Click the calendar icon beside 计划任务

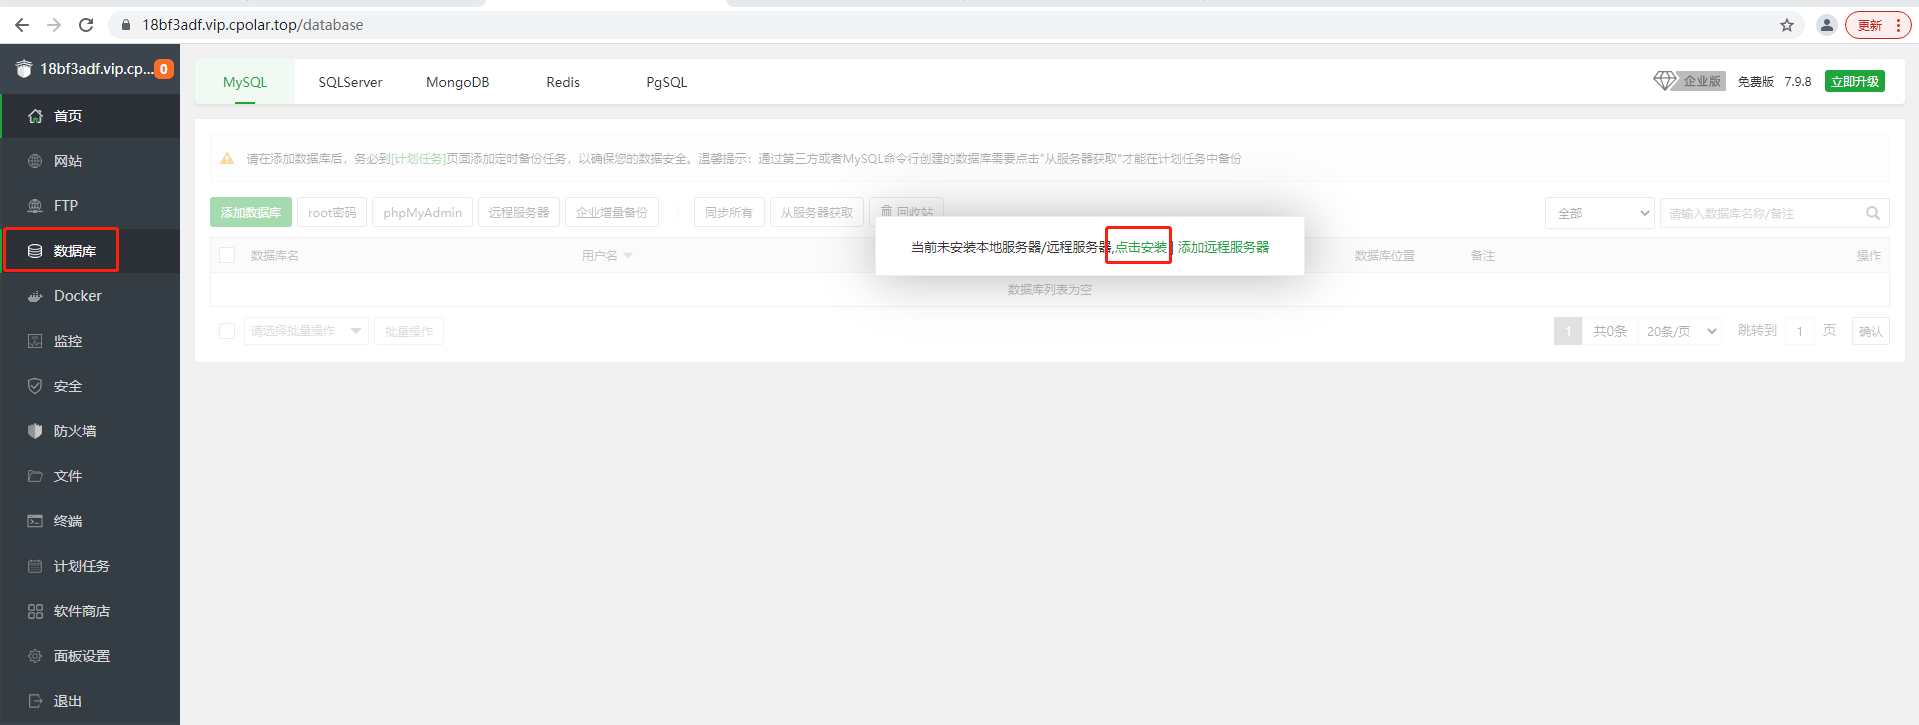coord(35,566)
